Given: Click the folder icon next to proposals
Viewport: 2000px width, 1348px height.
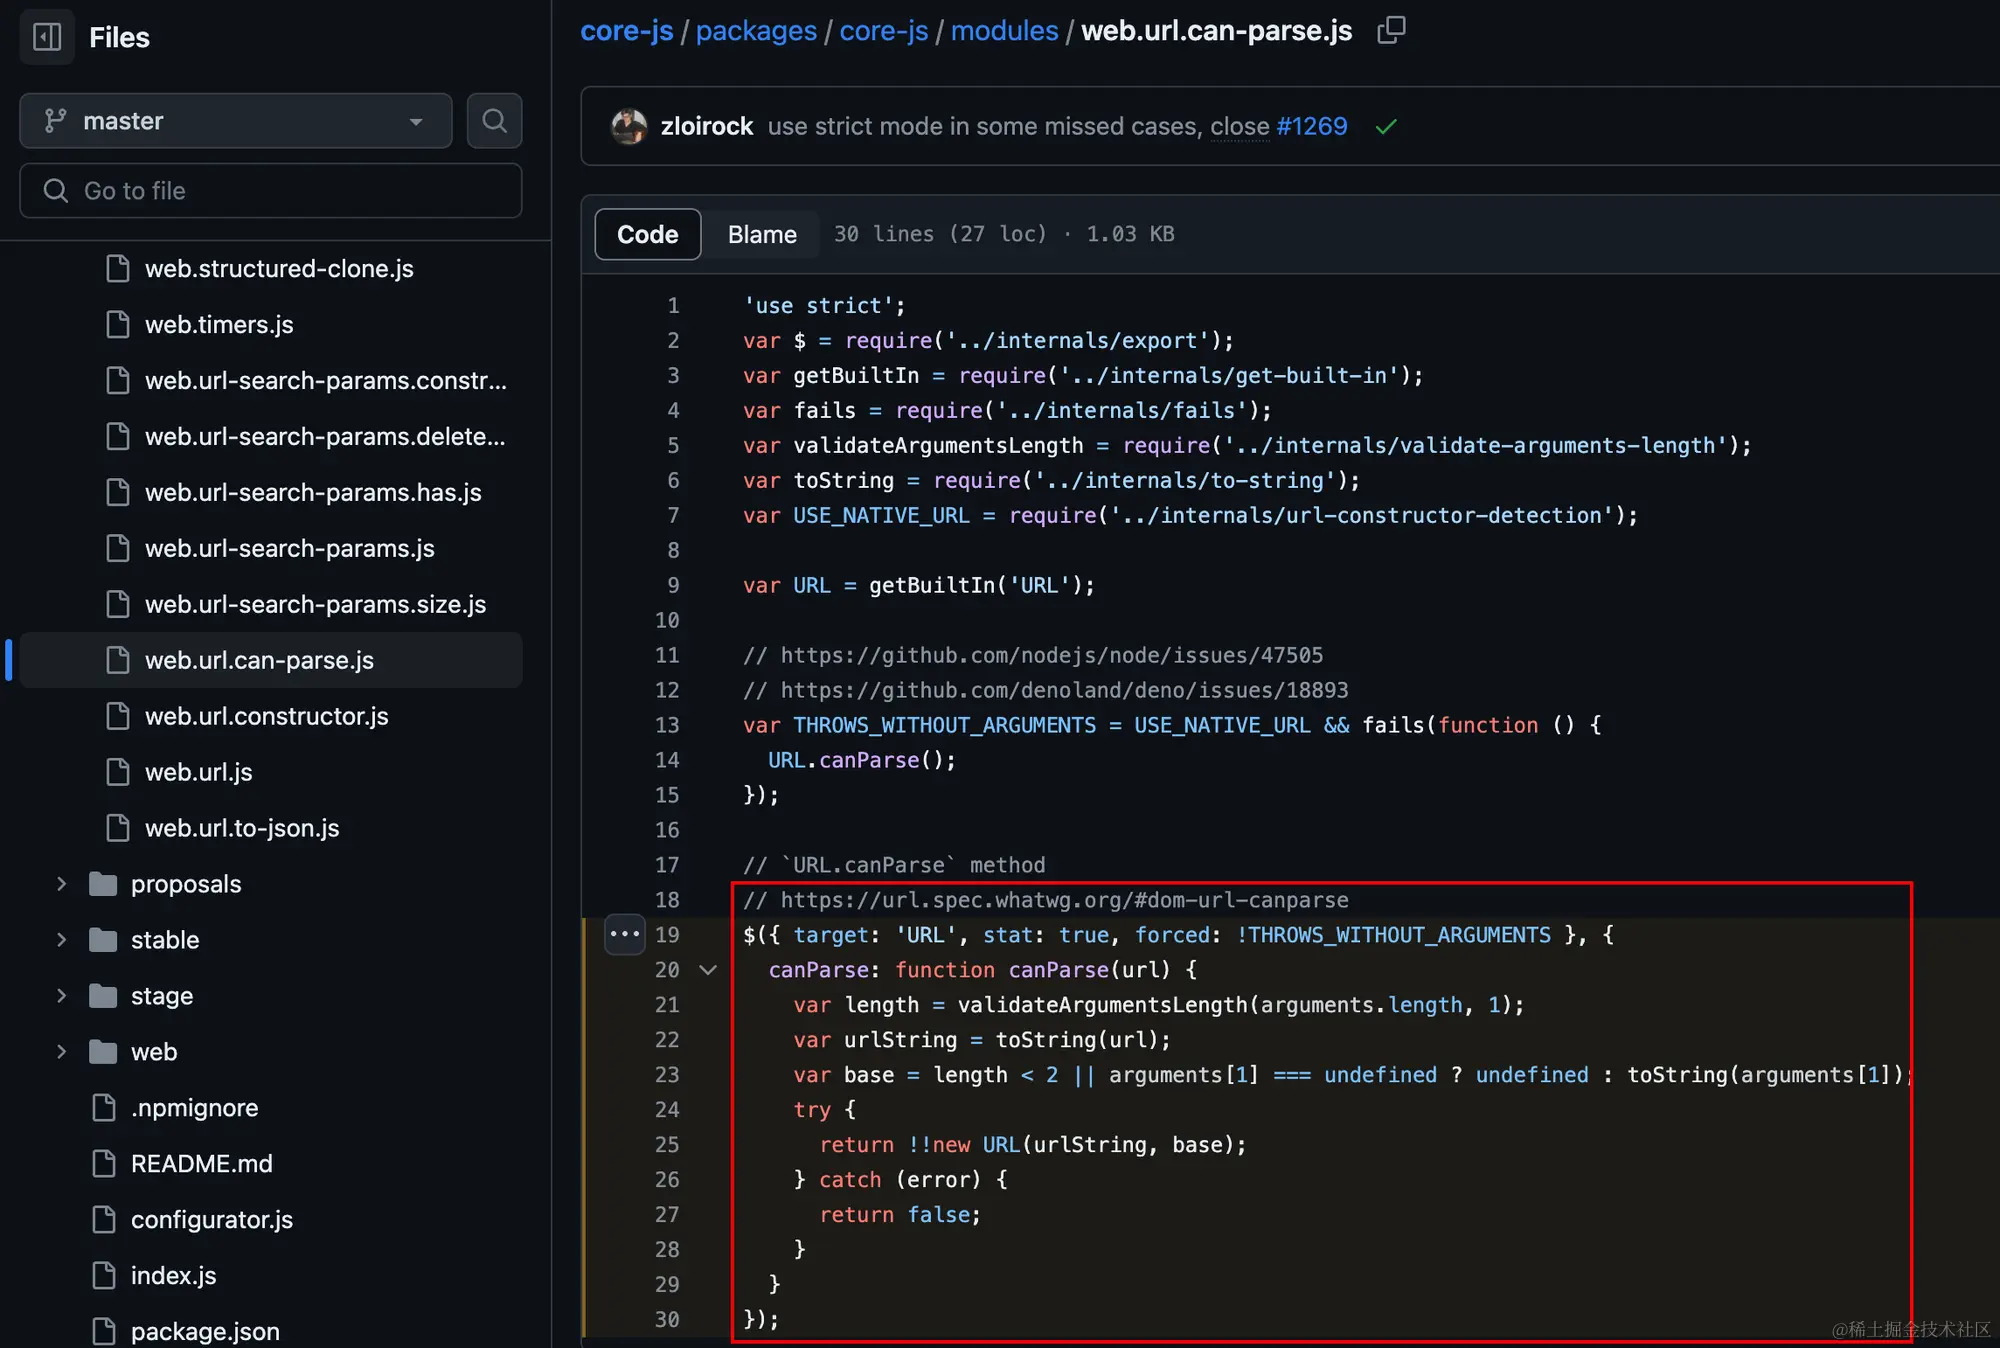Looking at the screenshot, I should tap(103, 883).
